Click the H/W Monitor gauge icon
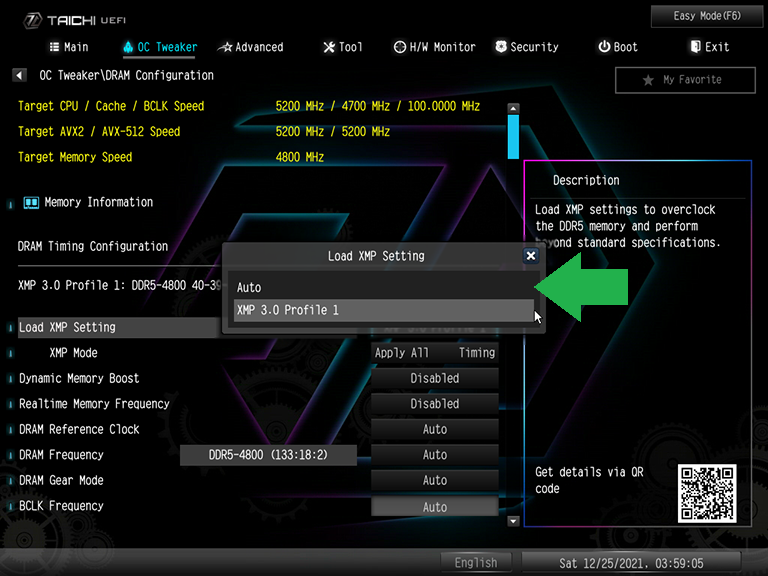 point(400,47)
